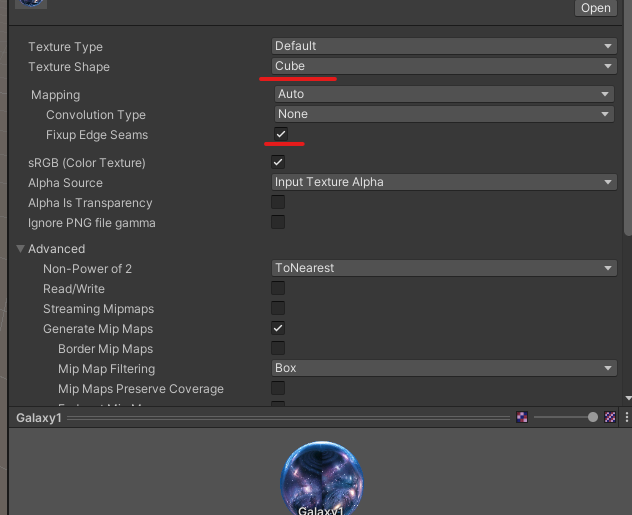Click the Fixup Edge Seams label

tap(97, 135)
